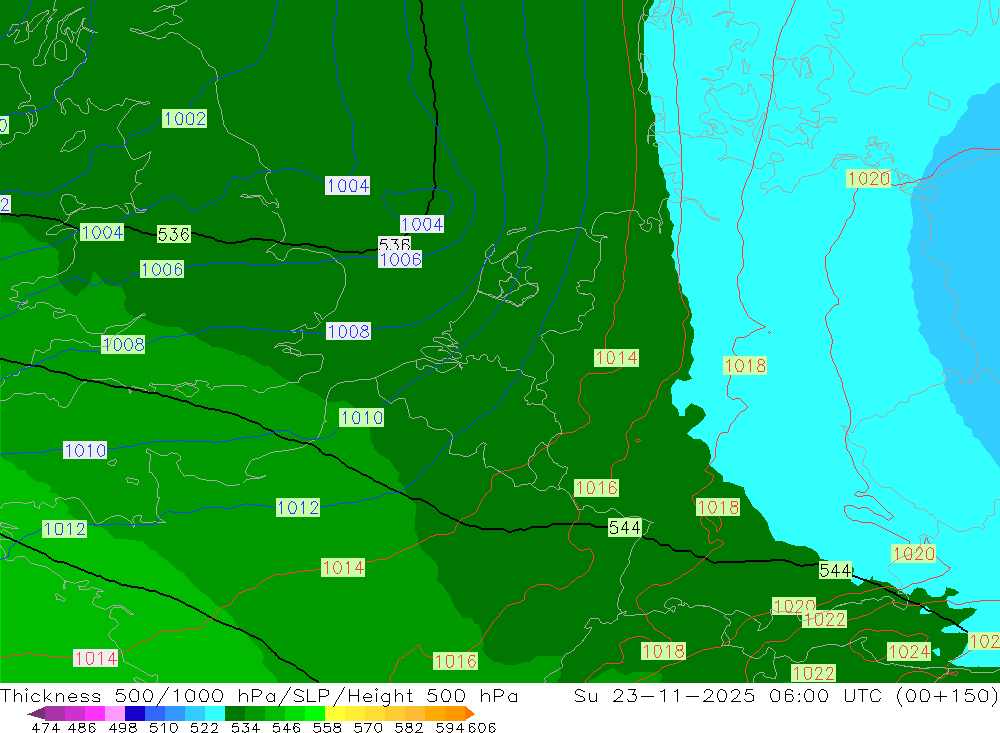Click the 1002 isobar label
The height and width of the screenshot is (733, 1000).
pyautogui.click(x=184, y=119)
